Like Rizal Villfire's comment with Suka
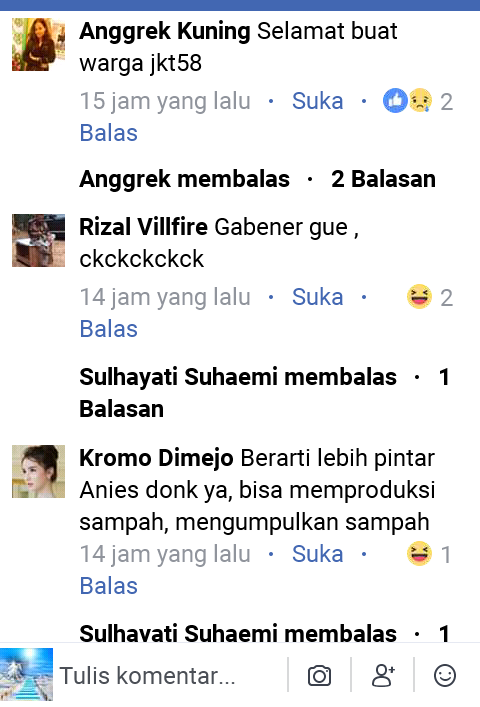Image resolution: width=480 pixels, height=707 pixels. coord(317,297)
